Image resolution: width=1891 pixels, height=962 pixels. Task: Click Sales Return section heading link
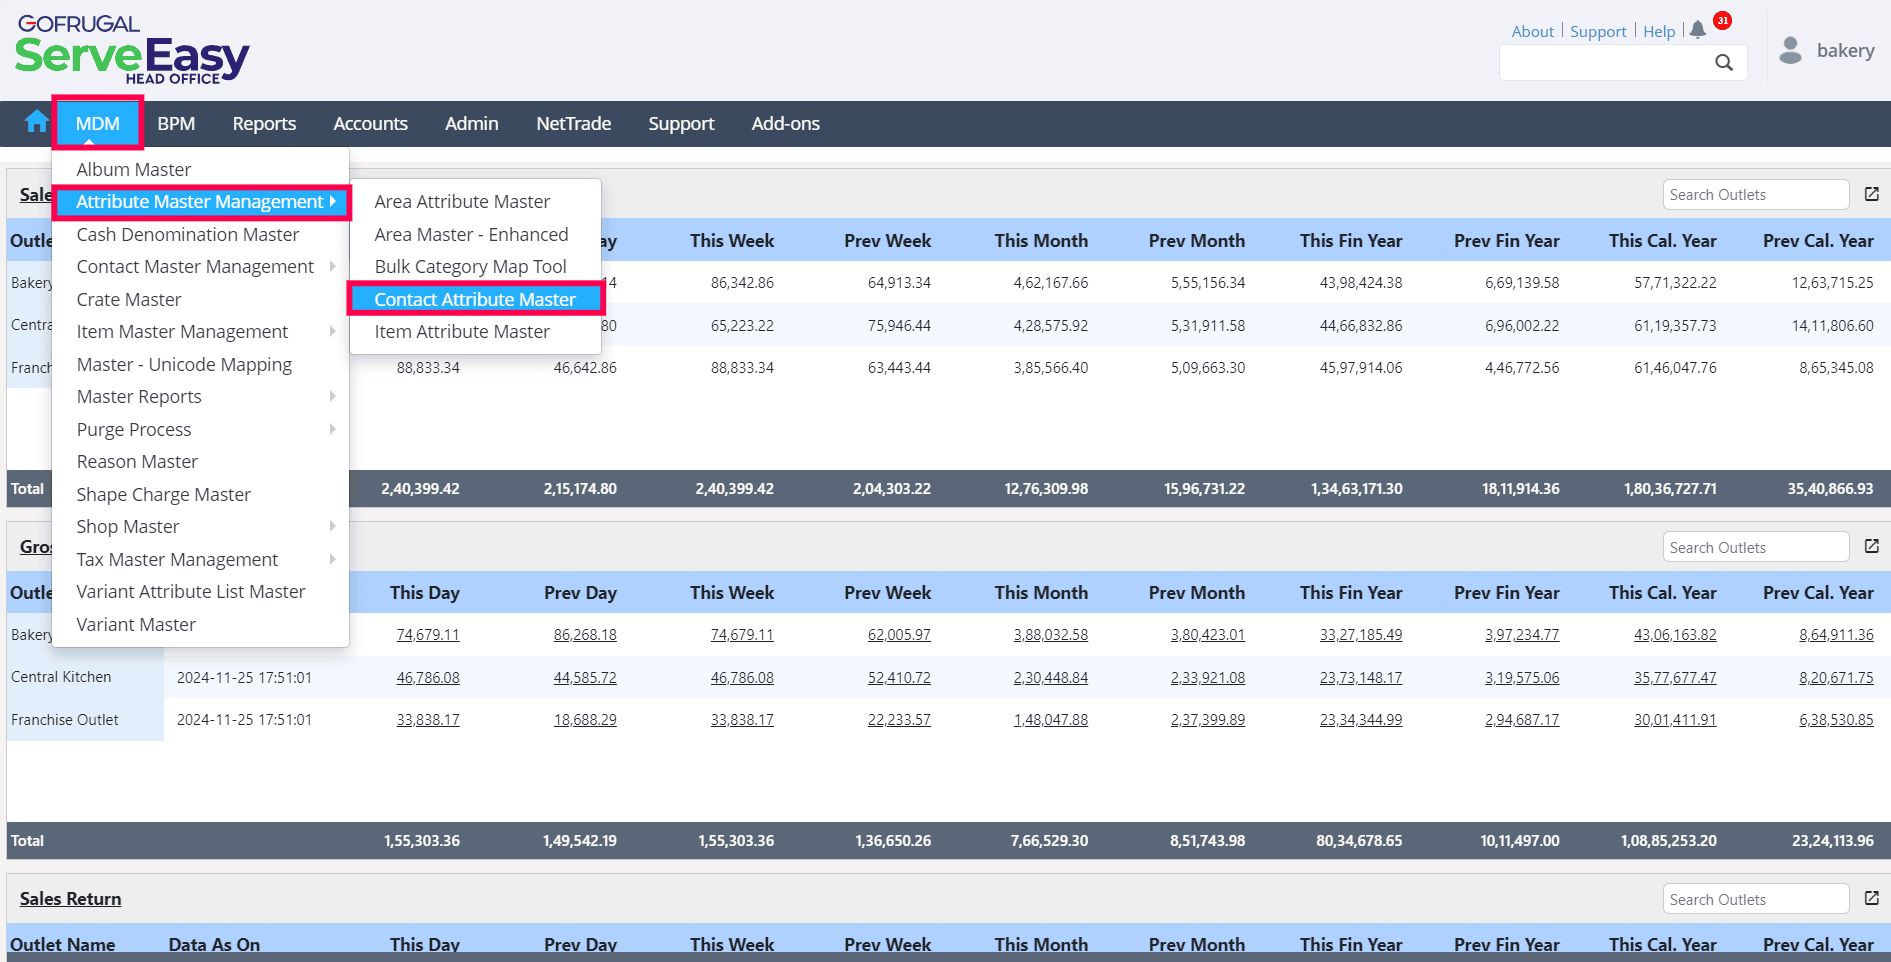coord(70,899)
